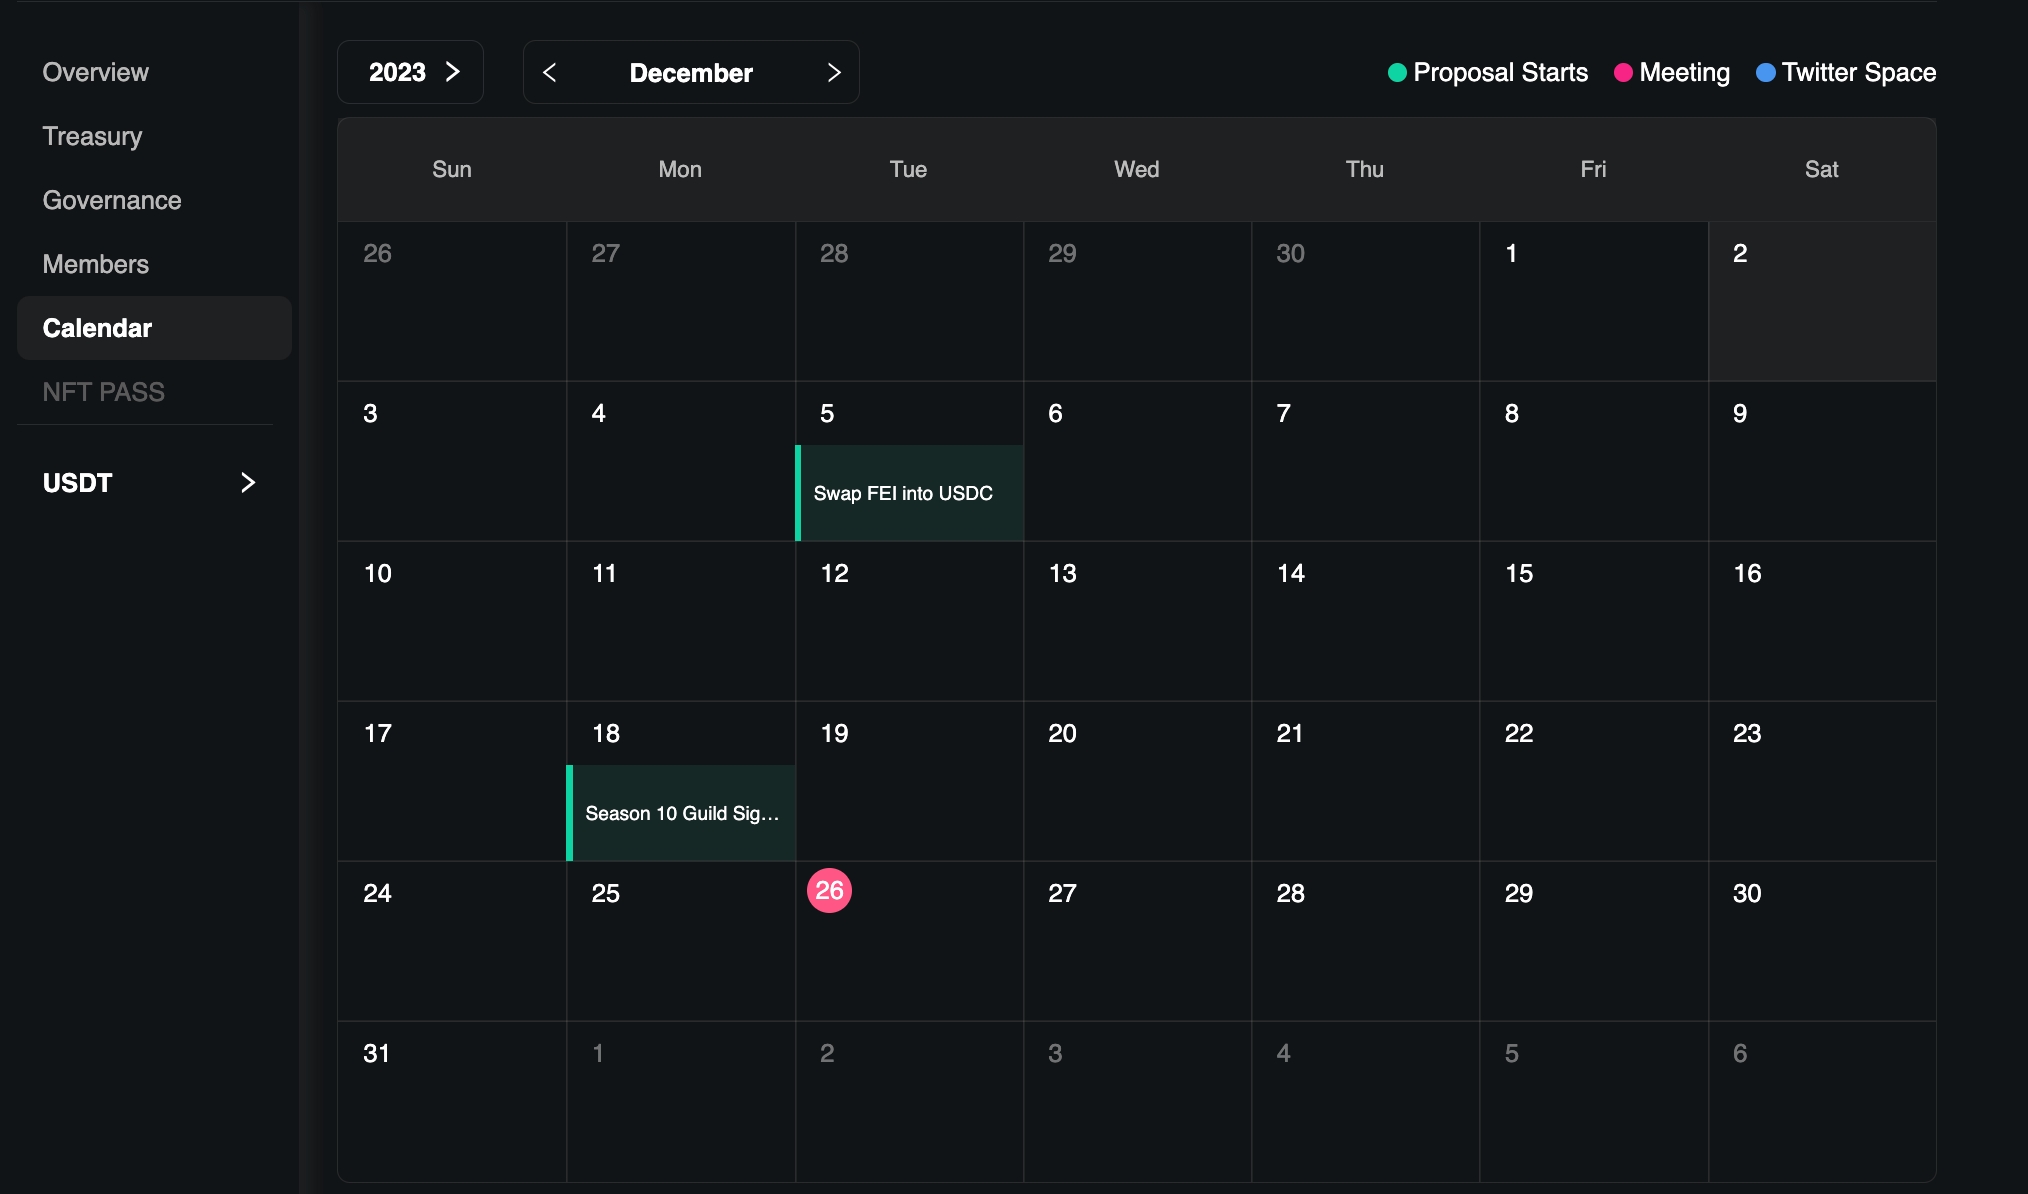Open the Overview sidebar page
This screenshot has width=2028, height=1194.
[x=95, y=72]
